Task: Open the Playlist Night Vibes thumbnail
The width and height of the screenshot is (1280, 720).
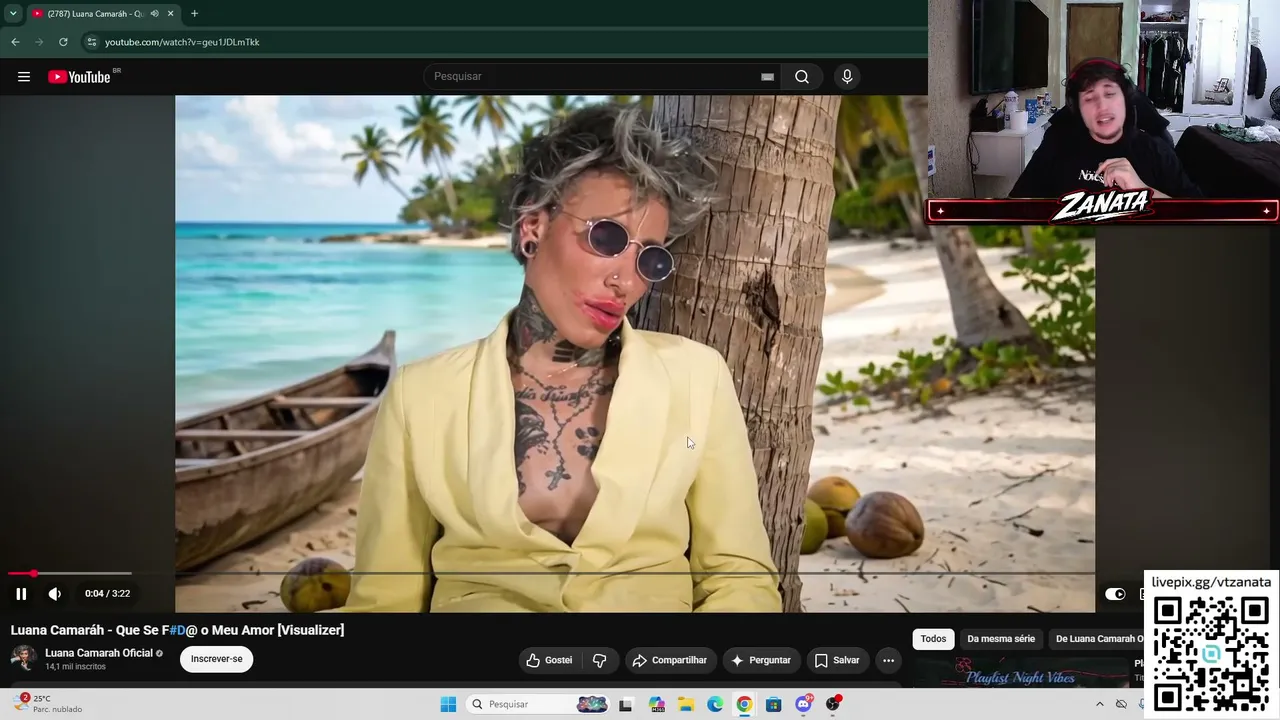Action: click(1020, 672)
